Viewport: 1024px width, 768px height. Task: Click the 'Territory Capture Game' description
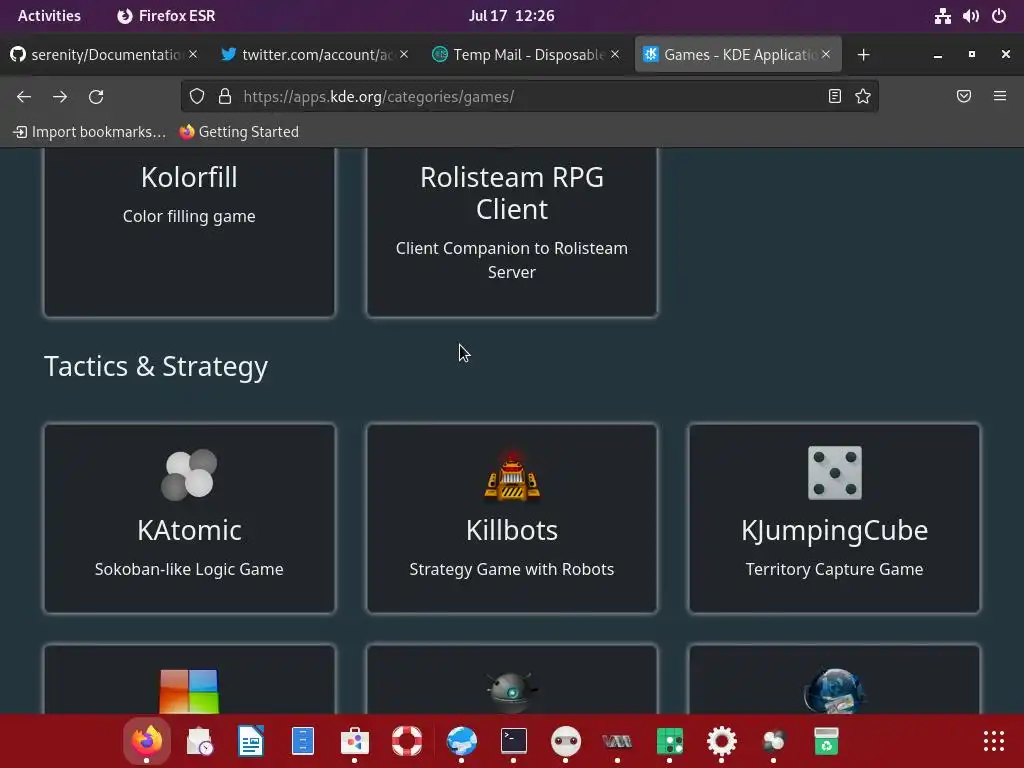pyautogui.click(x=835, y=569)
